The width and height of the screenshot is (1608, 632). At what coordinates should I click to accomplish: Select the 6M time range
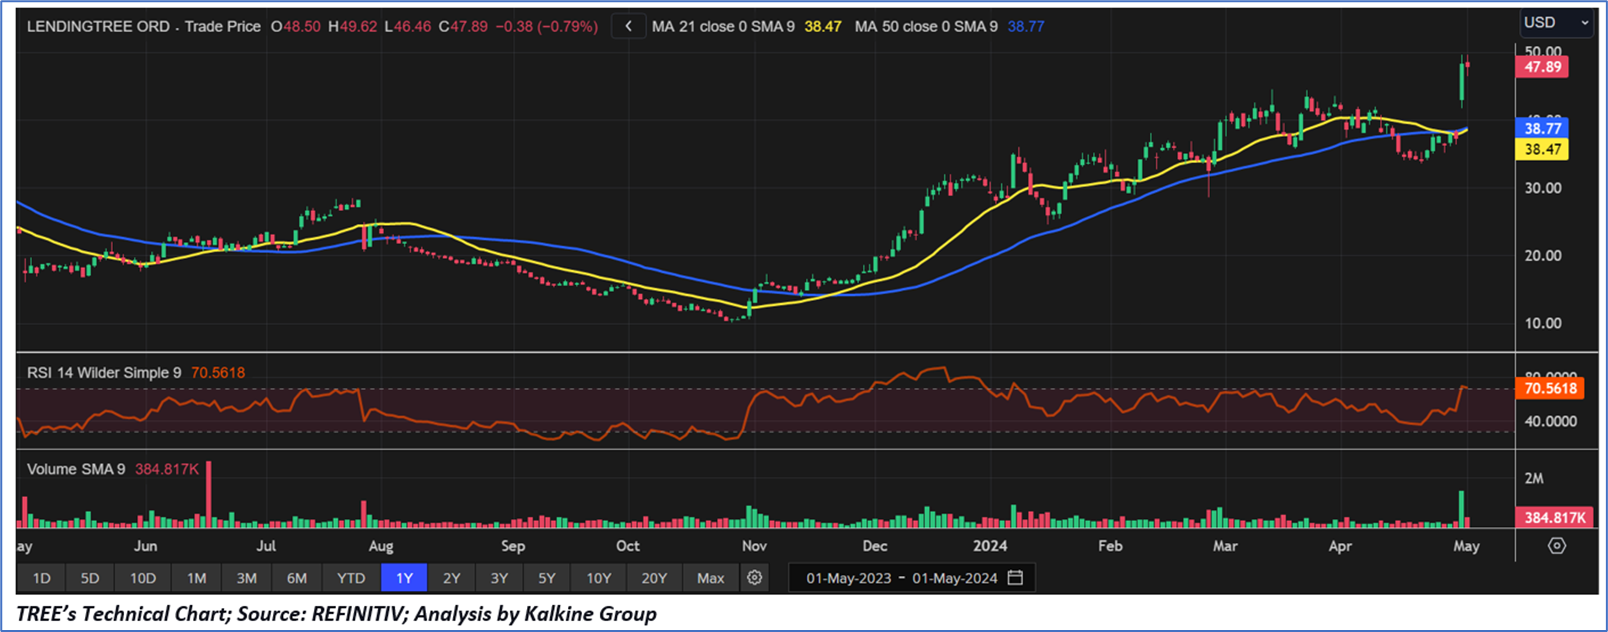tap(297, 578)
